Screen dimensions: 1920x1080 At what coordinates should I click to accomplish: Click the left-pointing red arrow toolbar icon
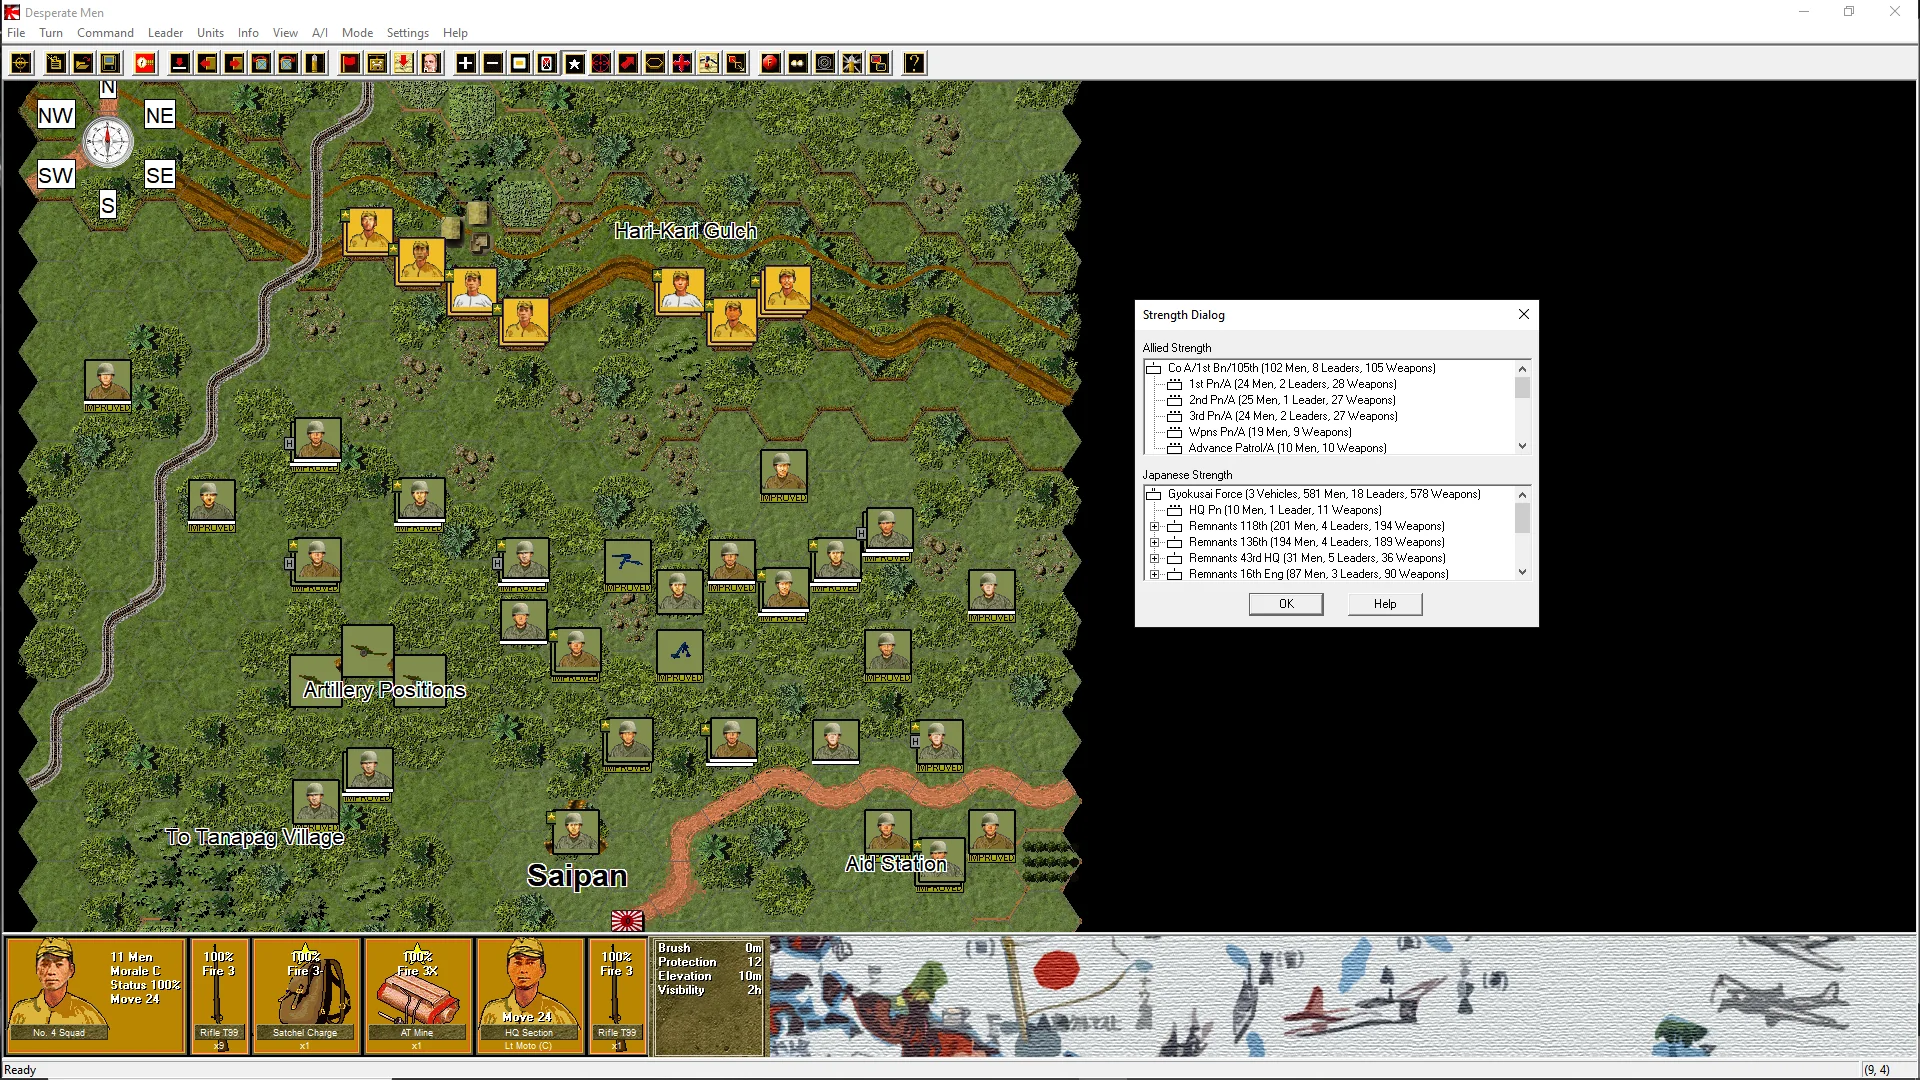tap(207, 64)
